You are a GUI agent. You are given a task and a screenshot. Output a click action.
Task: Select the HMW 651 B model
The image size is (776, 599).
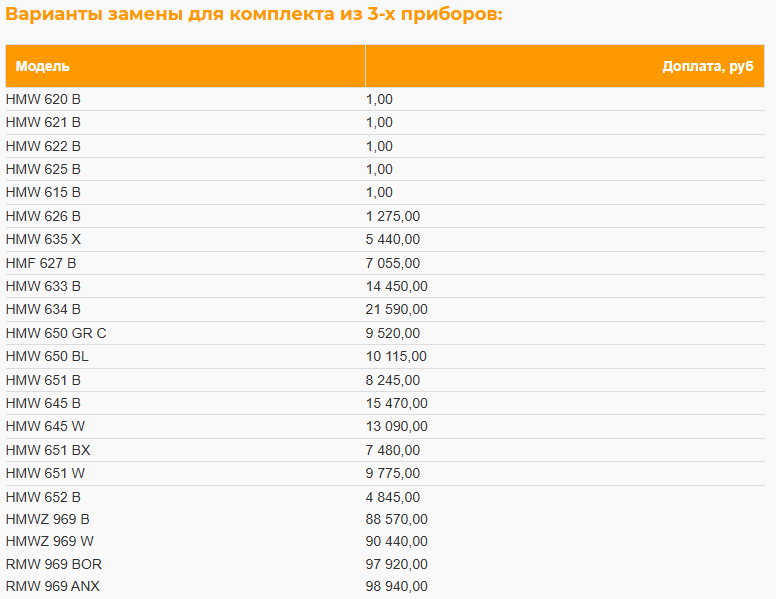(43, 380)
